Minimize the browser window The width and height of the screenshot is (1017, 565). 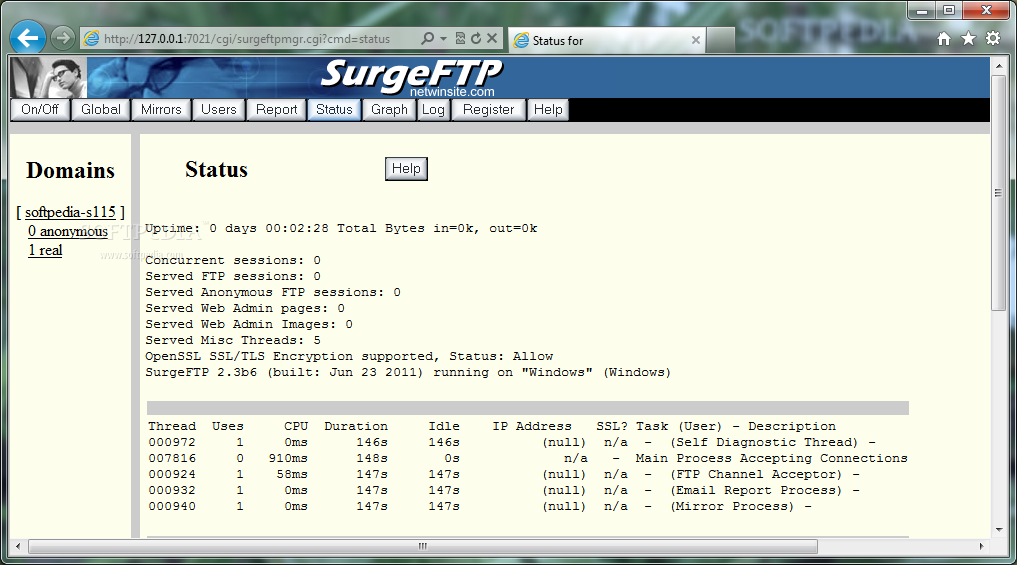coord(922,10)
